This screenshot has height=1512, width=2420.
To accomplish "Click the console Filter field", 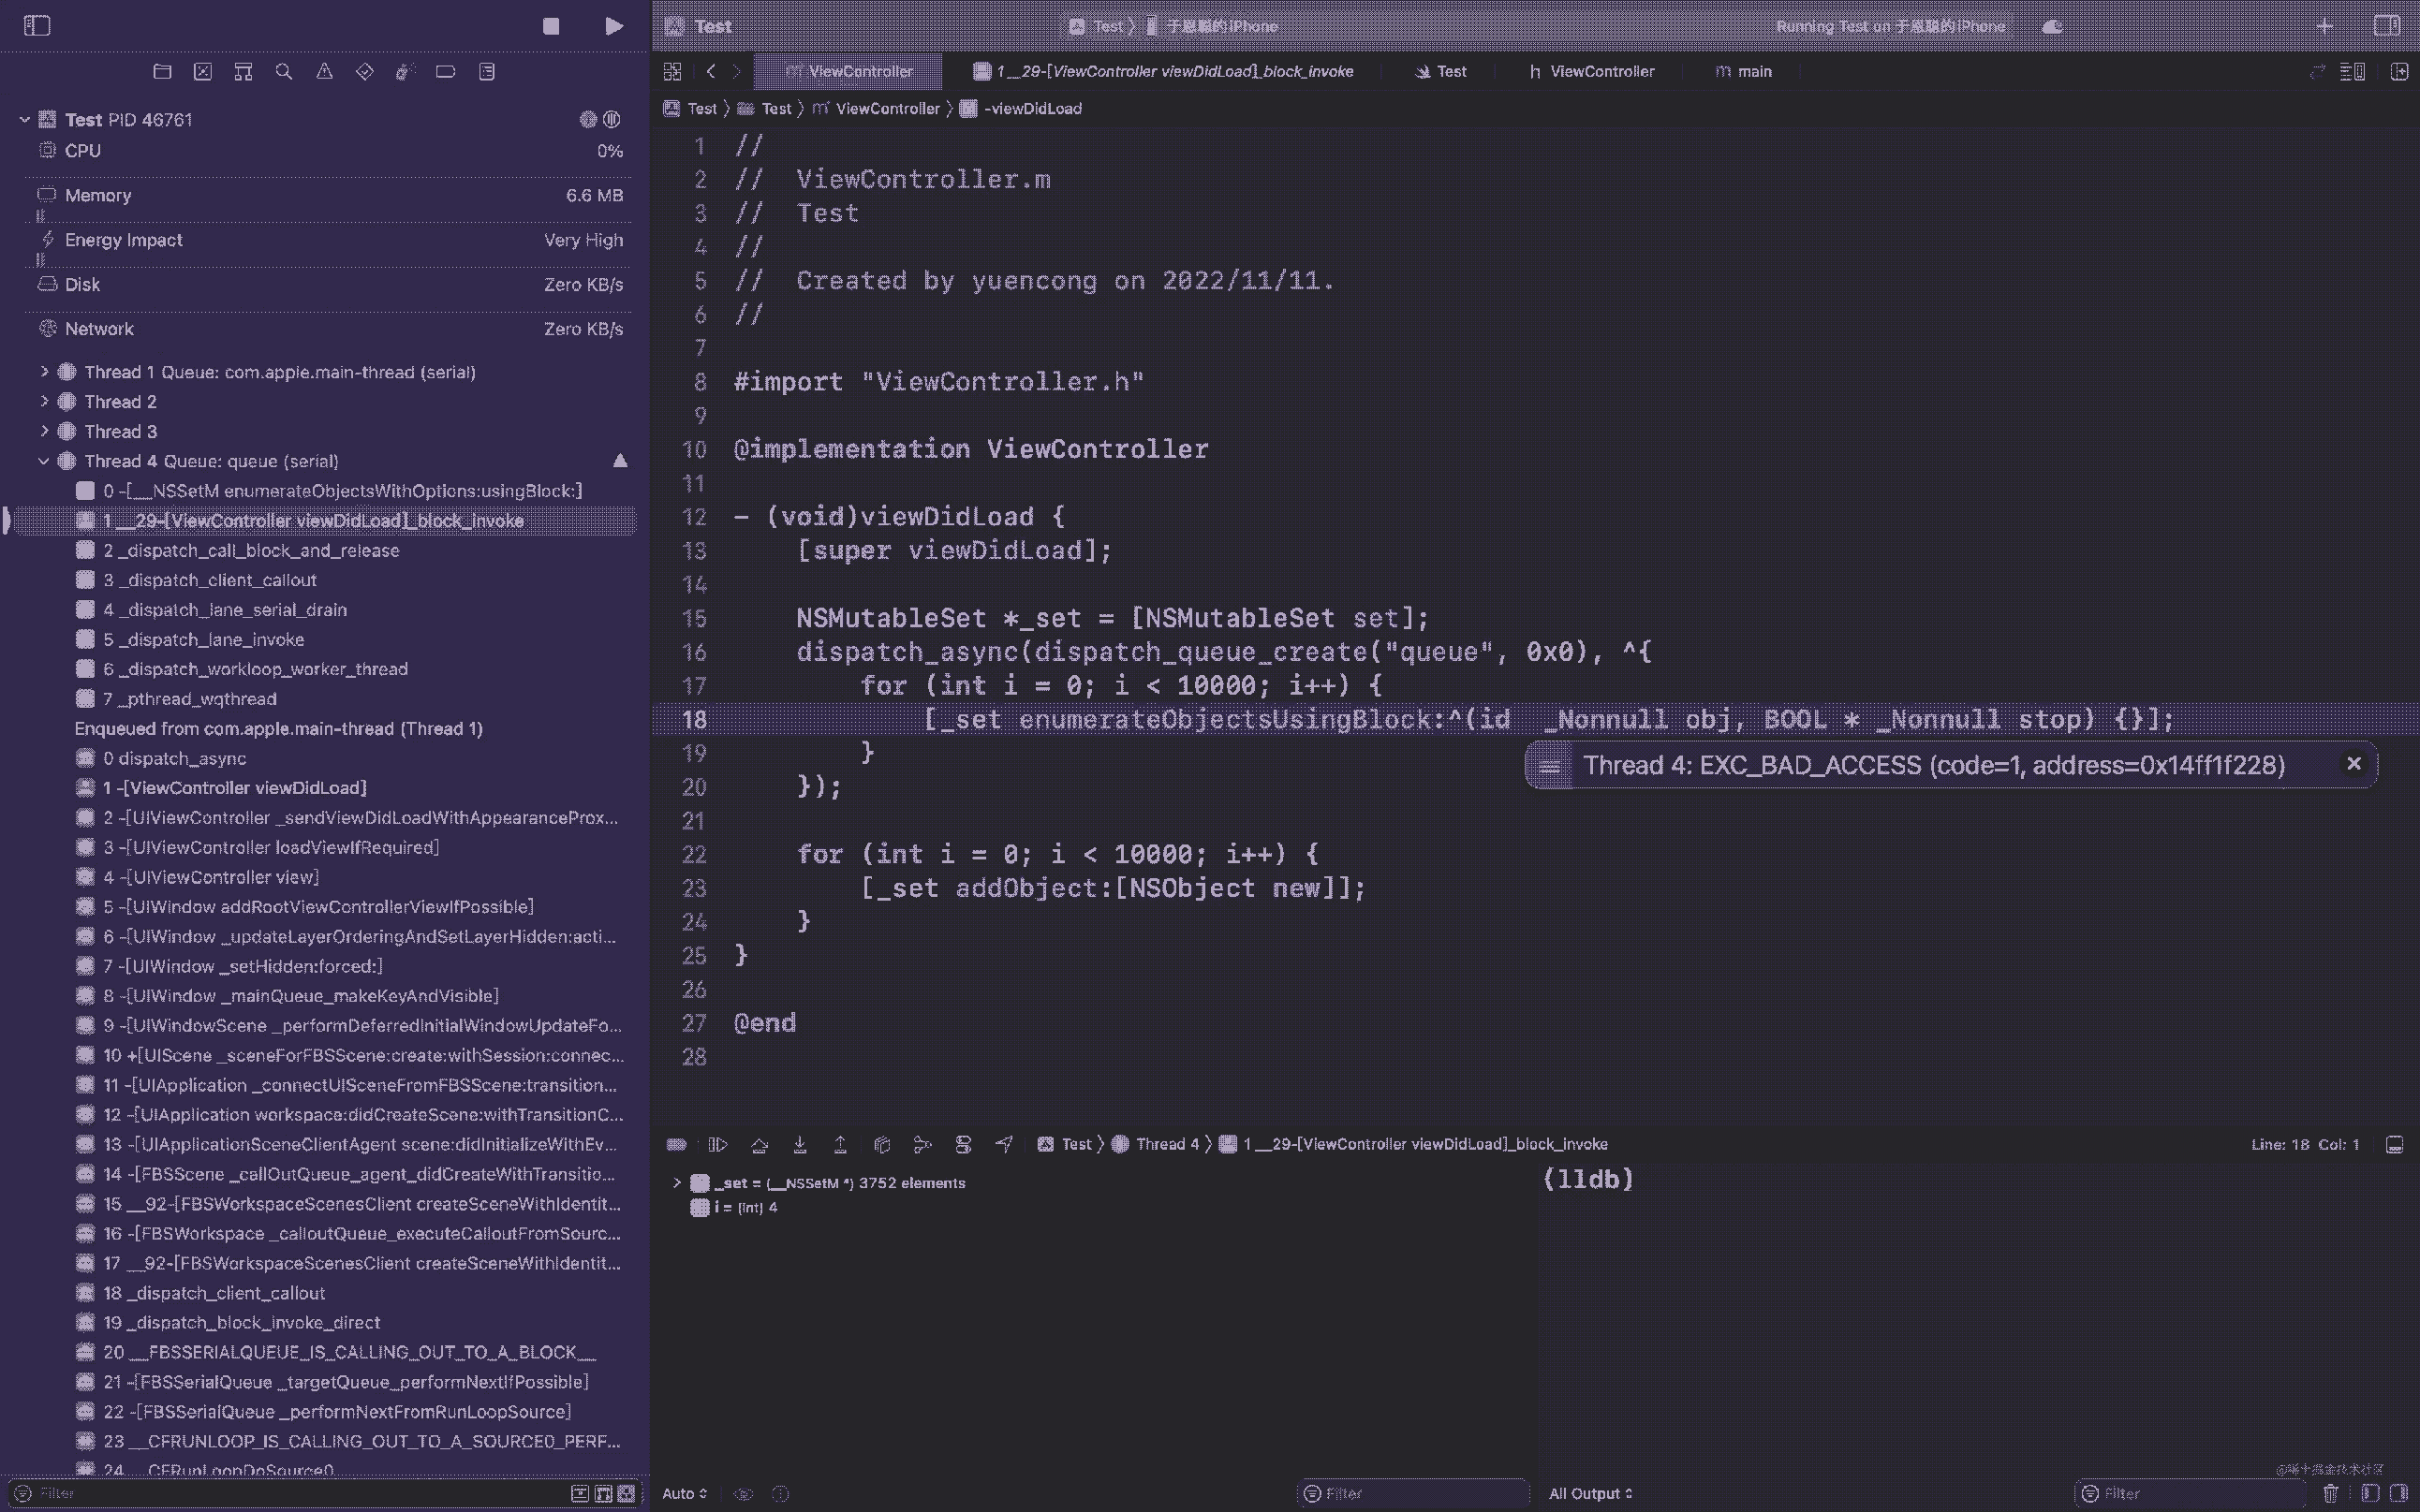I will (2190, 1493).
